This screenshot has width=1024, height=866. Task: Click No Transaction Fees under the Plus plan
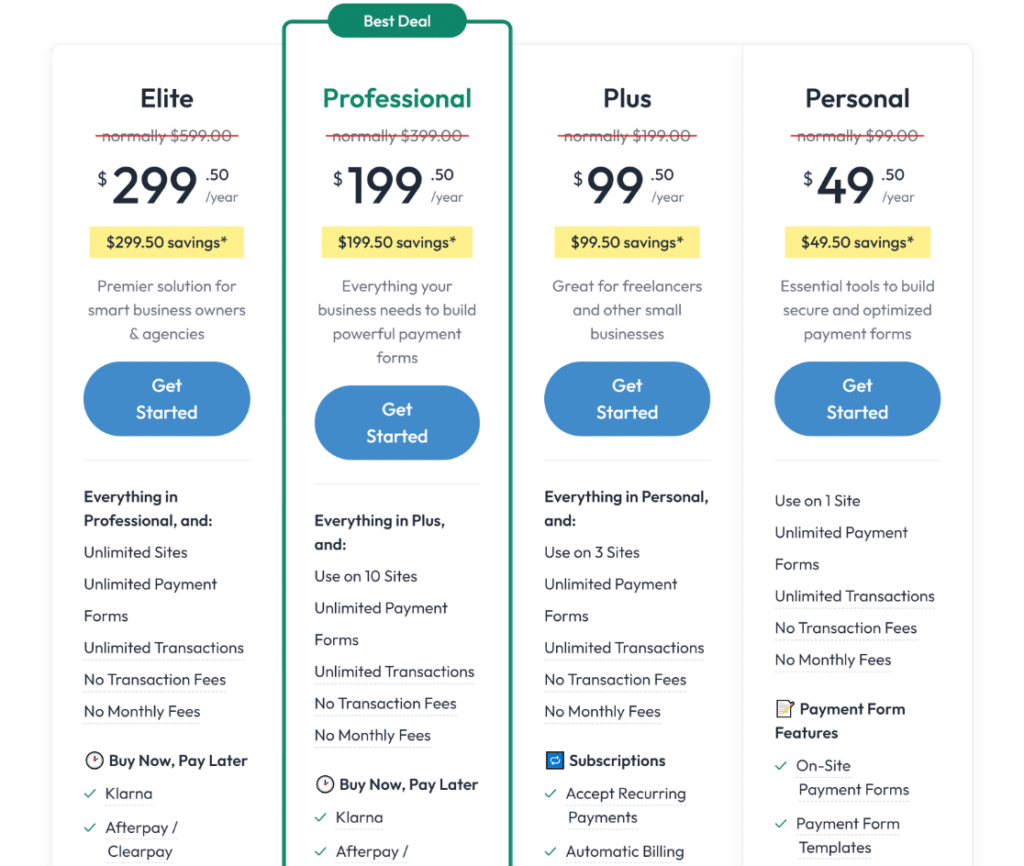point(615,680)
